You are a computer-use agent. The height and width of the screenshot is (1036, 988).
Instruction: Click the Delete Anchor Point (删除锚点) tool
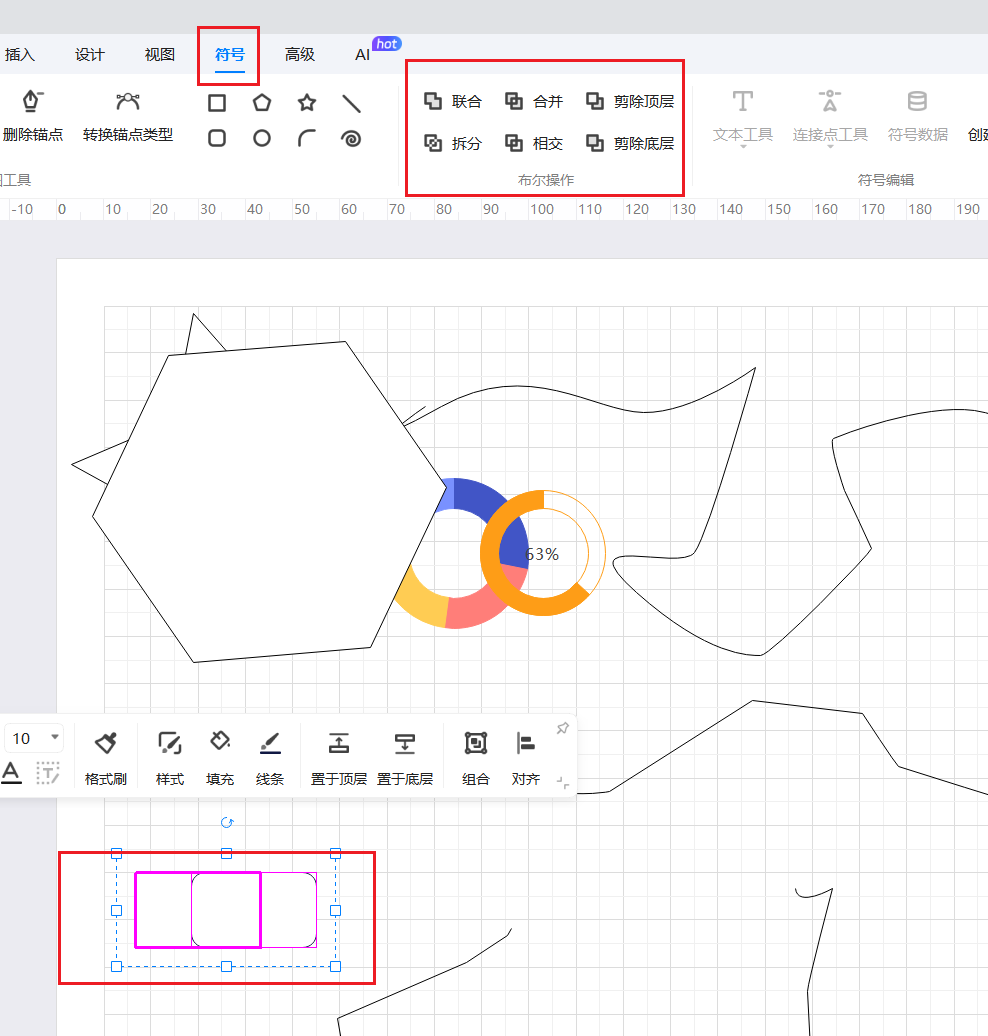click(33, 116)
